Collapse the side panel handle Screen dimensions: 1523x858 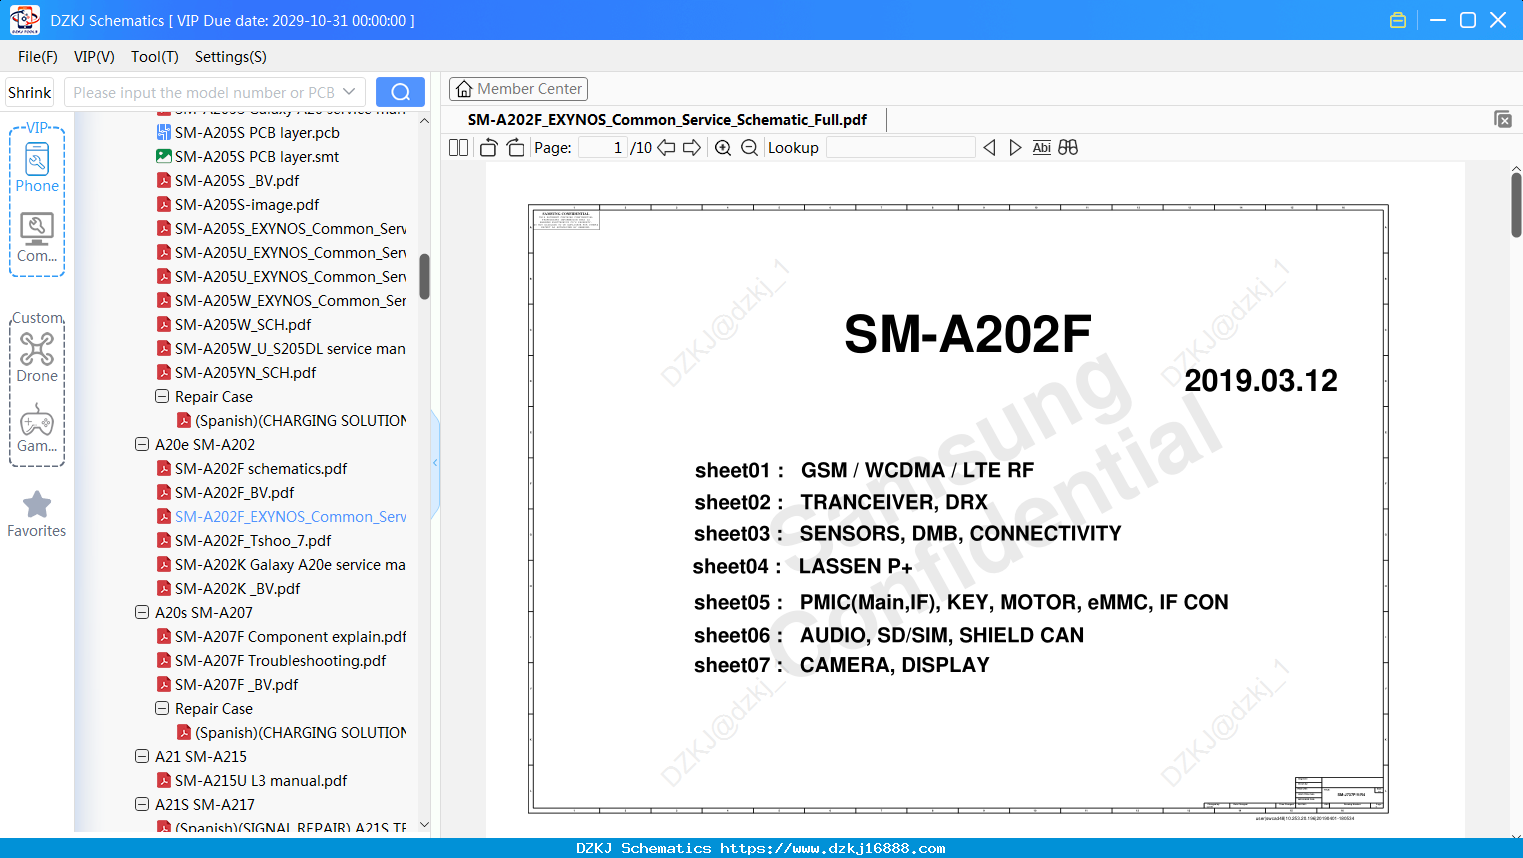435,462
